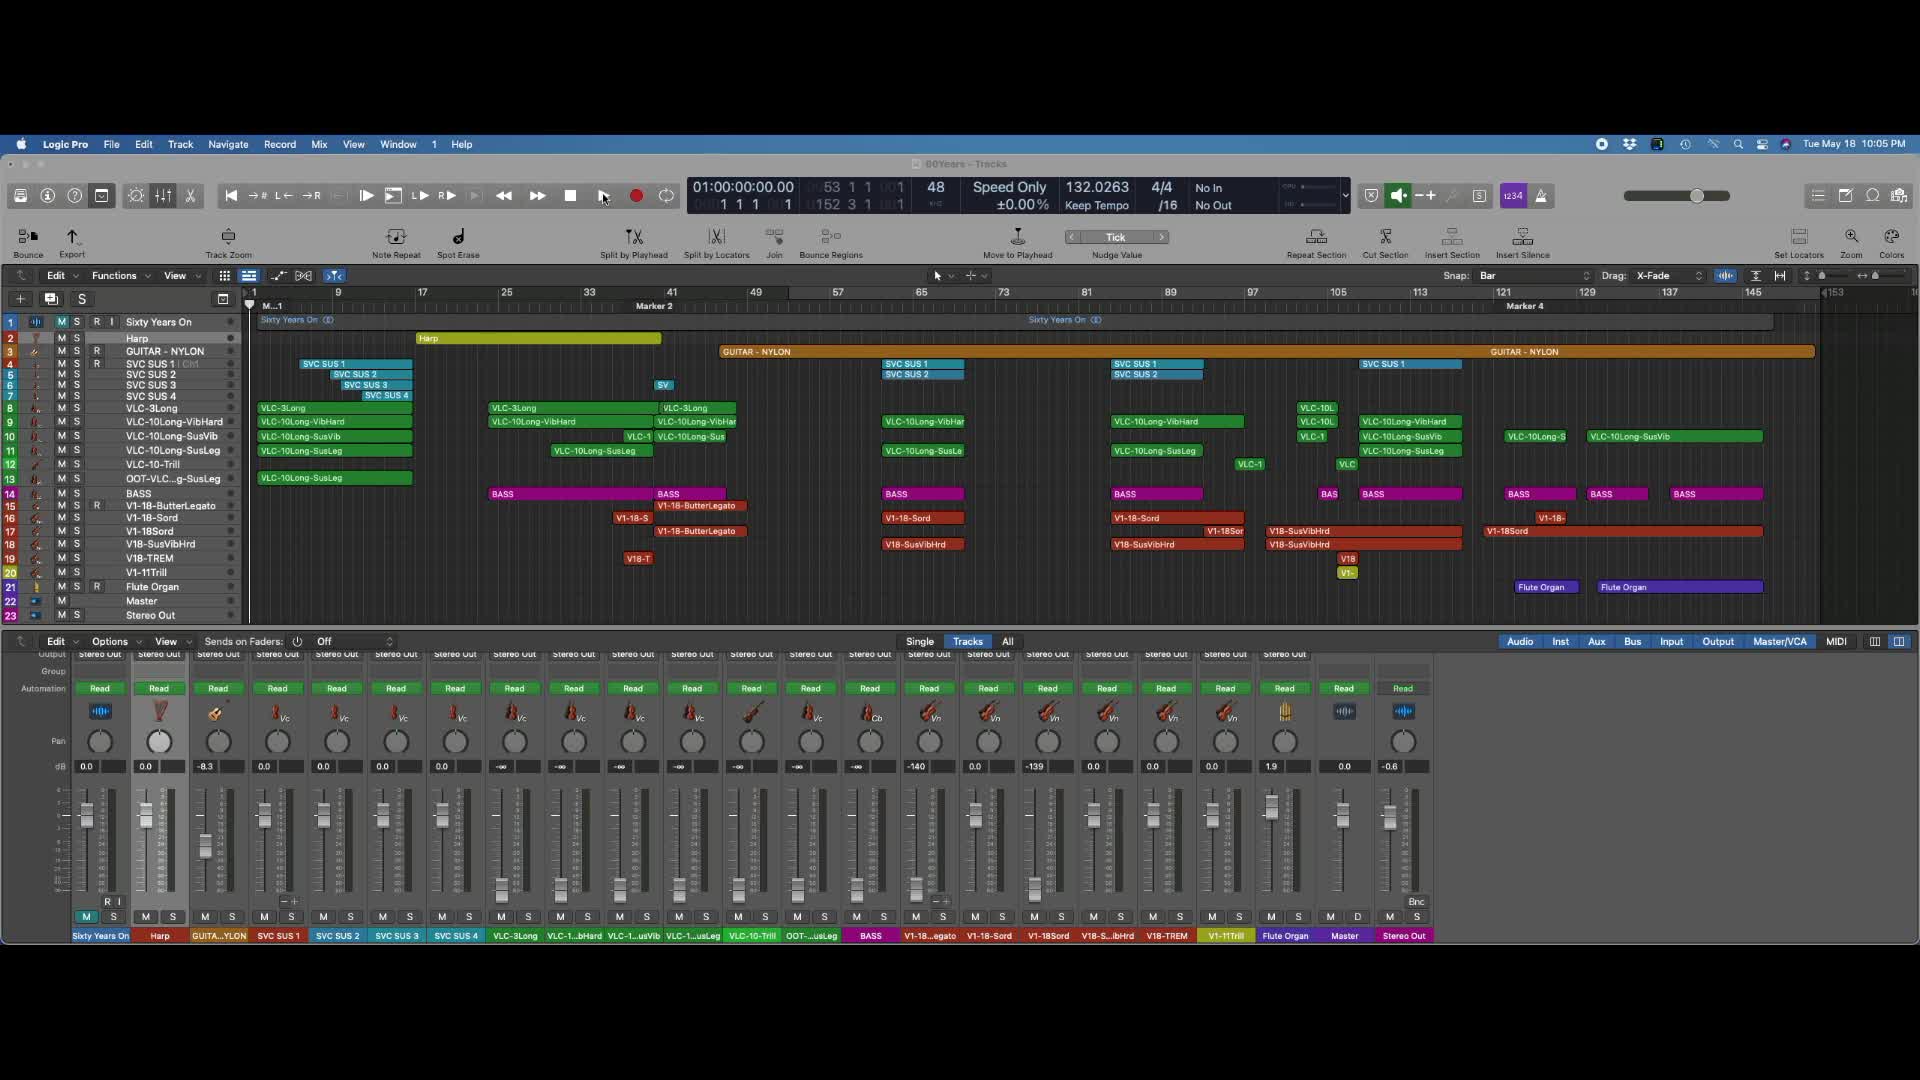The height and width of the screenshot is (1080, 1920).
Task: Filter mixer by Master/VCA channels
Action: coord(1780,642)
